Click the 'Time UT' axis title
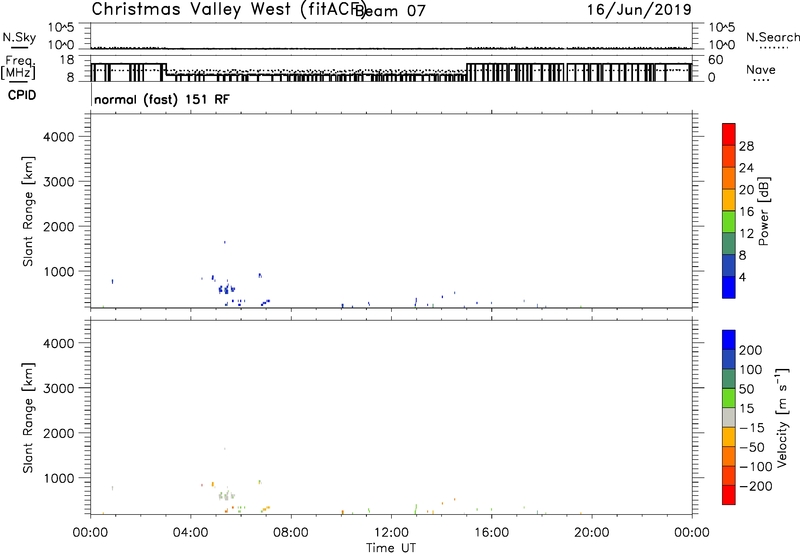This screenshot has height=554, width=800. coord(391,548)
